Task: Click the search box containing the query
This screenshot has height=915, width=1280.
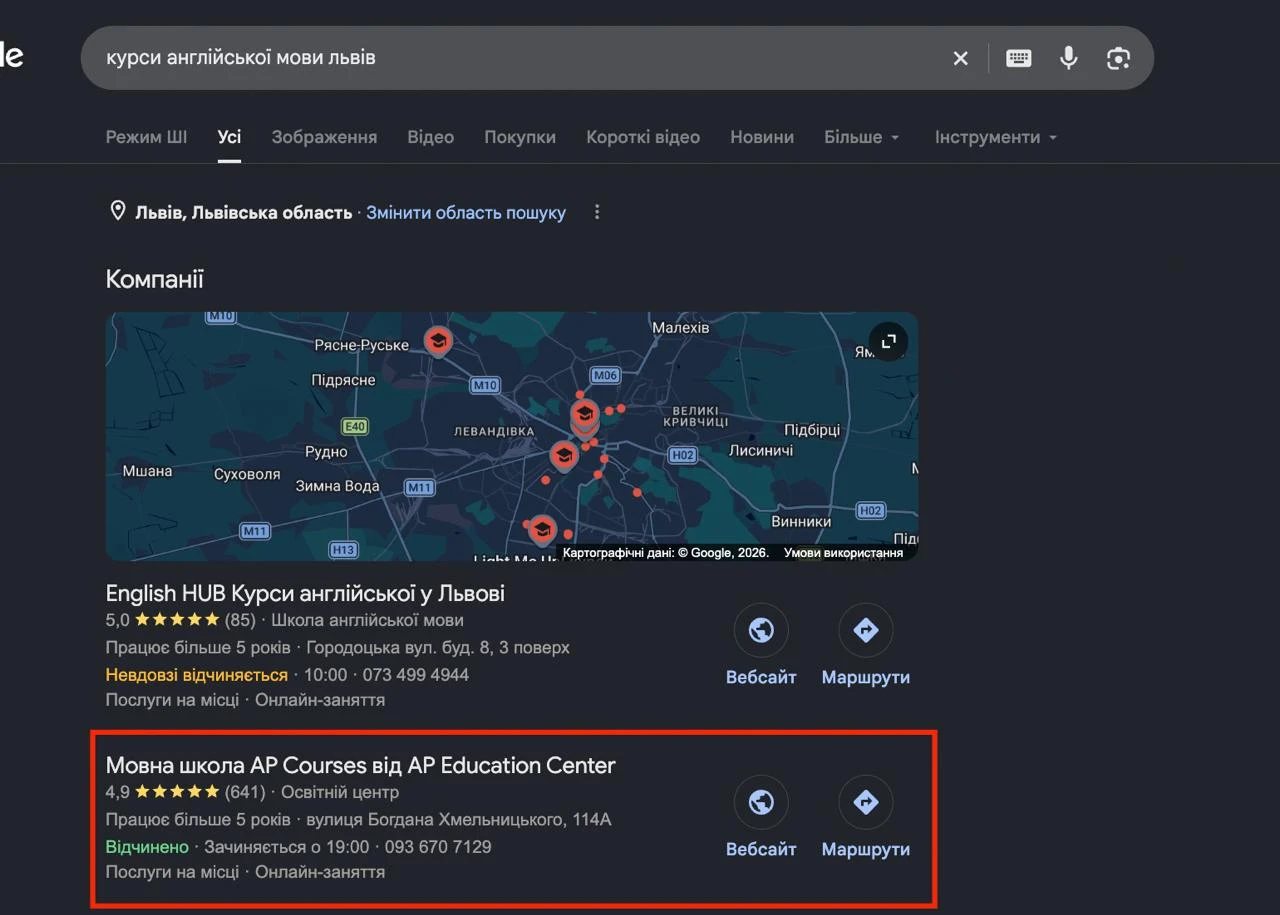Action: pyautogui.click(x=617, y=58)
